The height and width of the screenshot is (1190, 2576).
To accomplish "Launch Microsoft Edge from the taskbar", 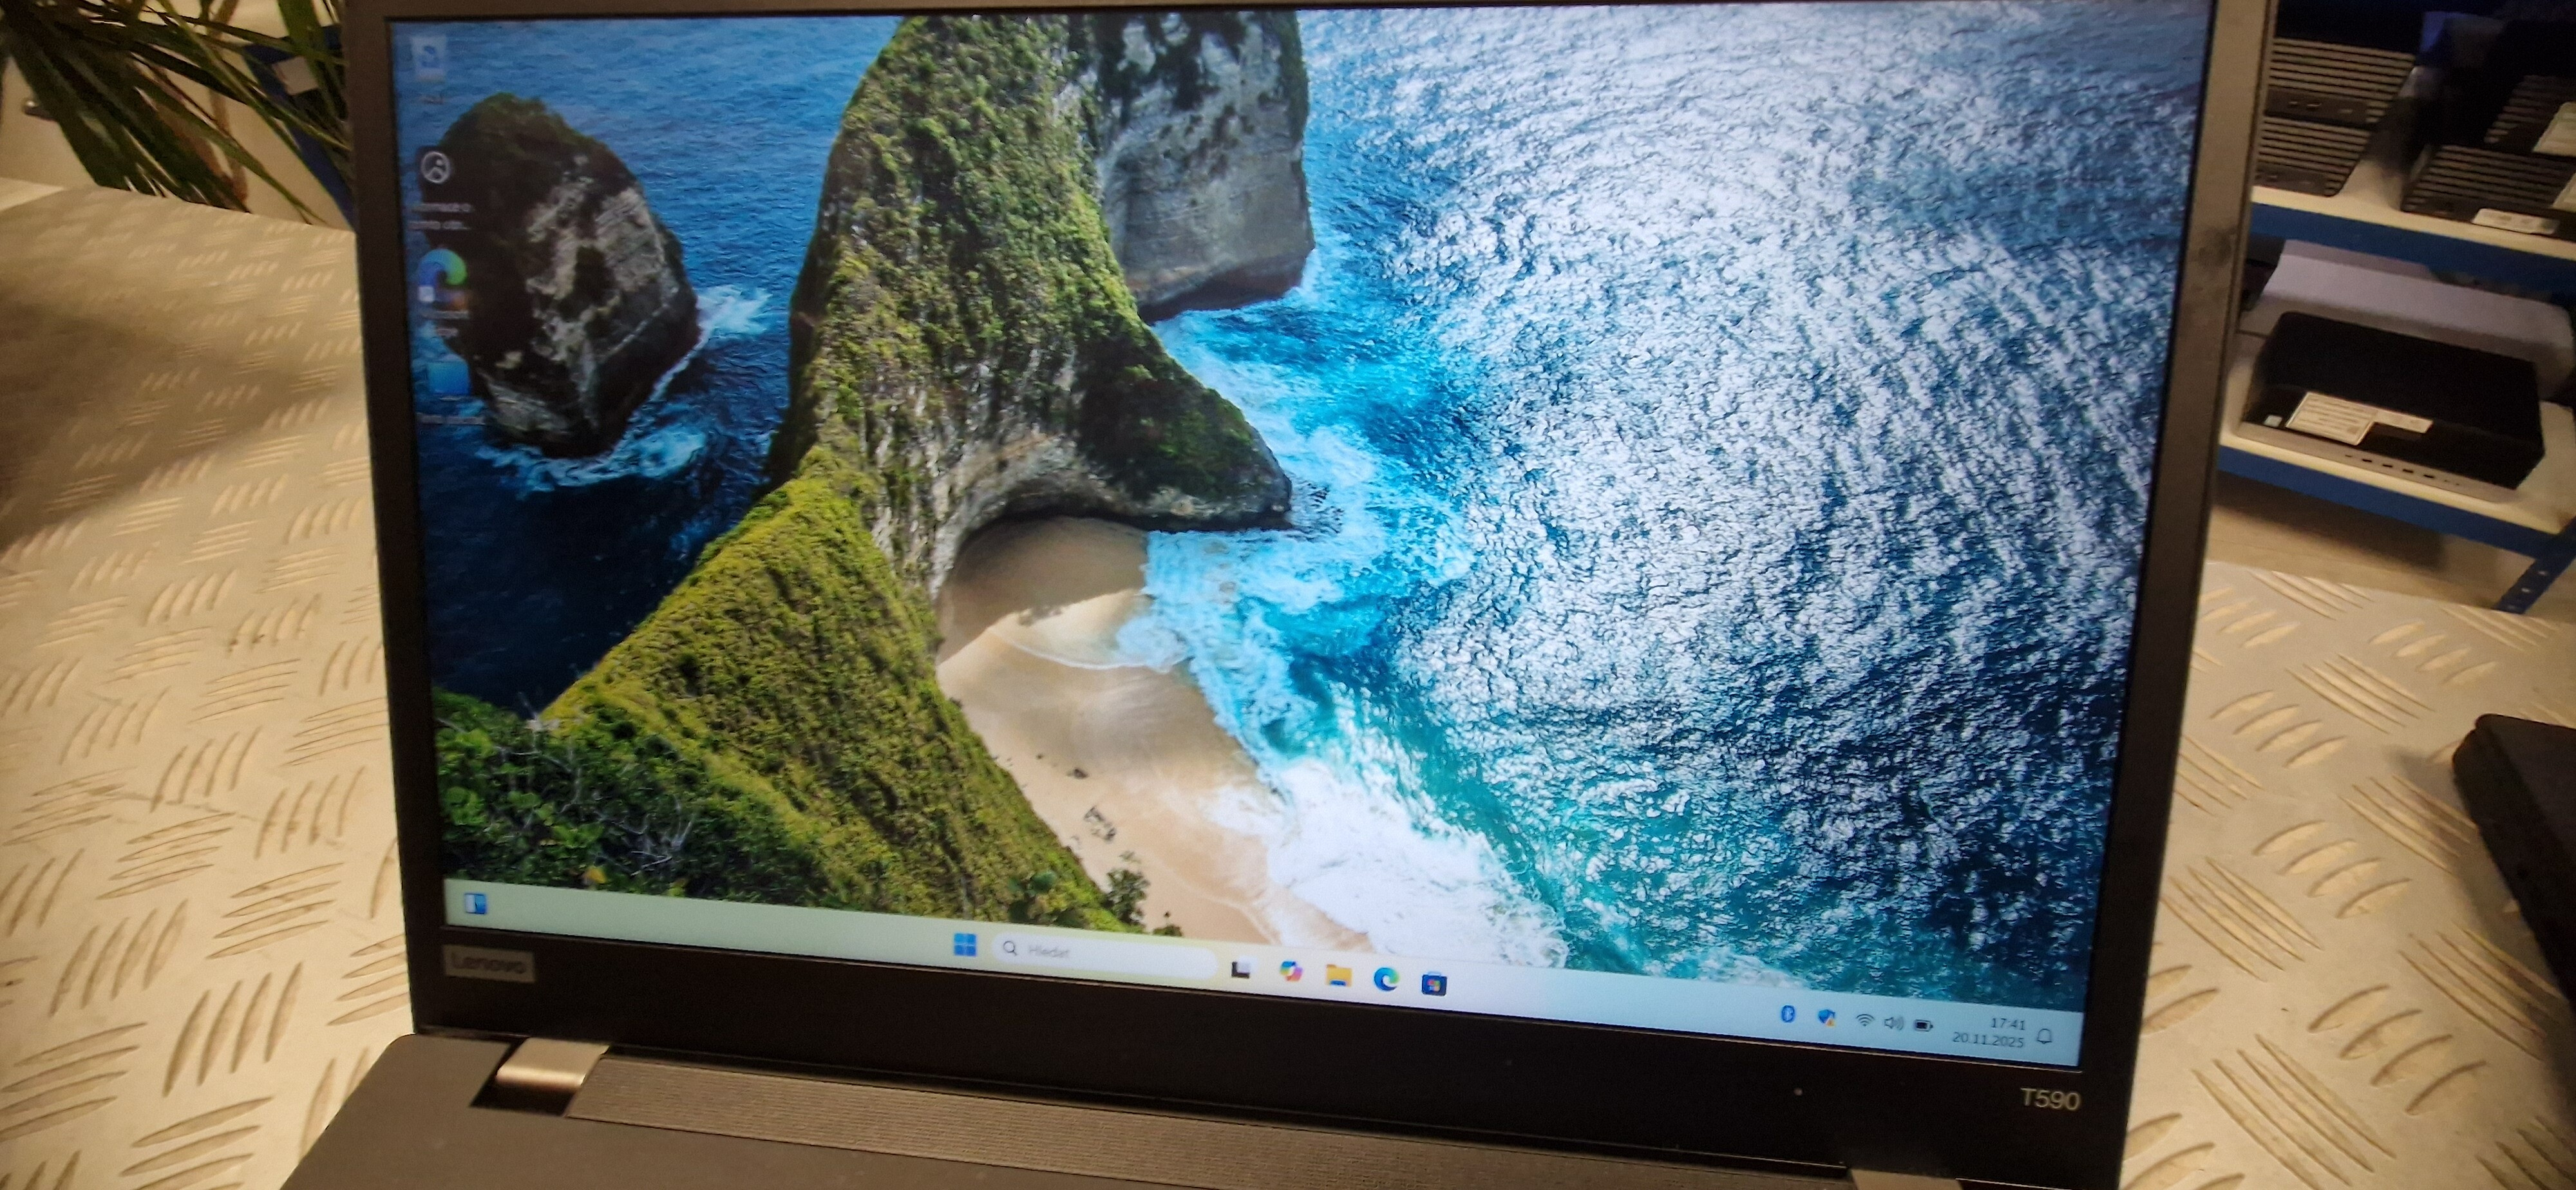I will [1386, 979].
